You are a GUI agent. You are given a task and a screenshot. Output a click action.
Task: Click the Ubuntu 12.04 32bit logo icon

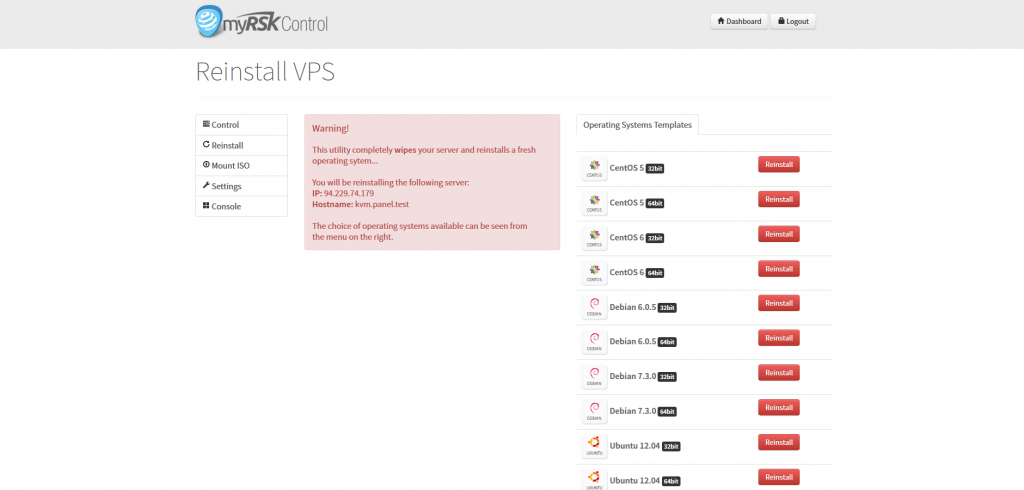click(594, 446)
